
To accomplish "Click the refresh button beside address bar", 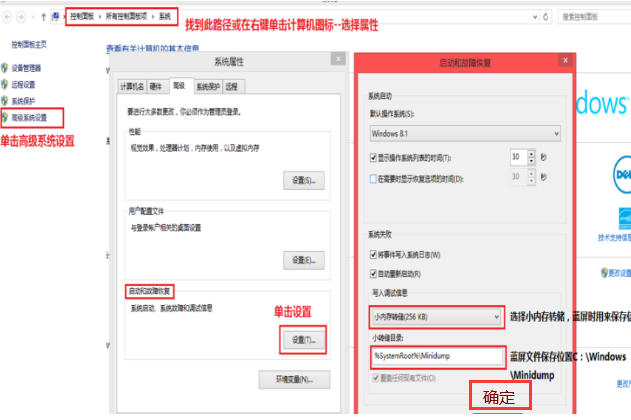I will pyautogui.click(x=546, y=17).
